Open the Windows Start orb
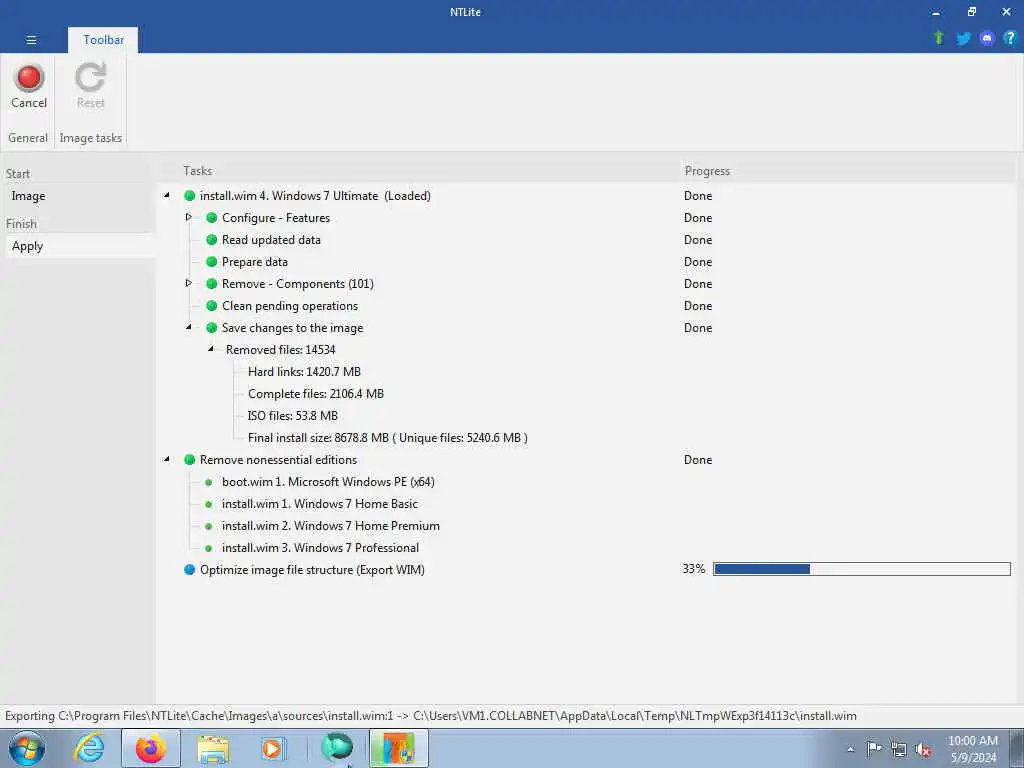 27,748
